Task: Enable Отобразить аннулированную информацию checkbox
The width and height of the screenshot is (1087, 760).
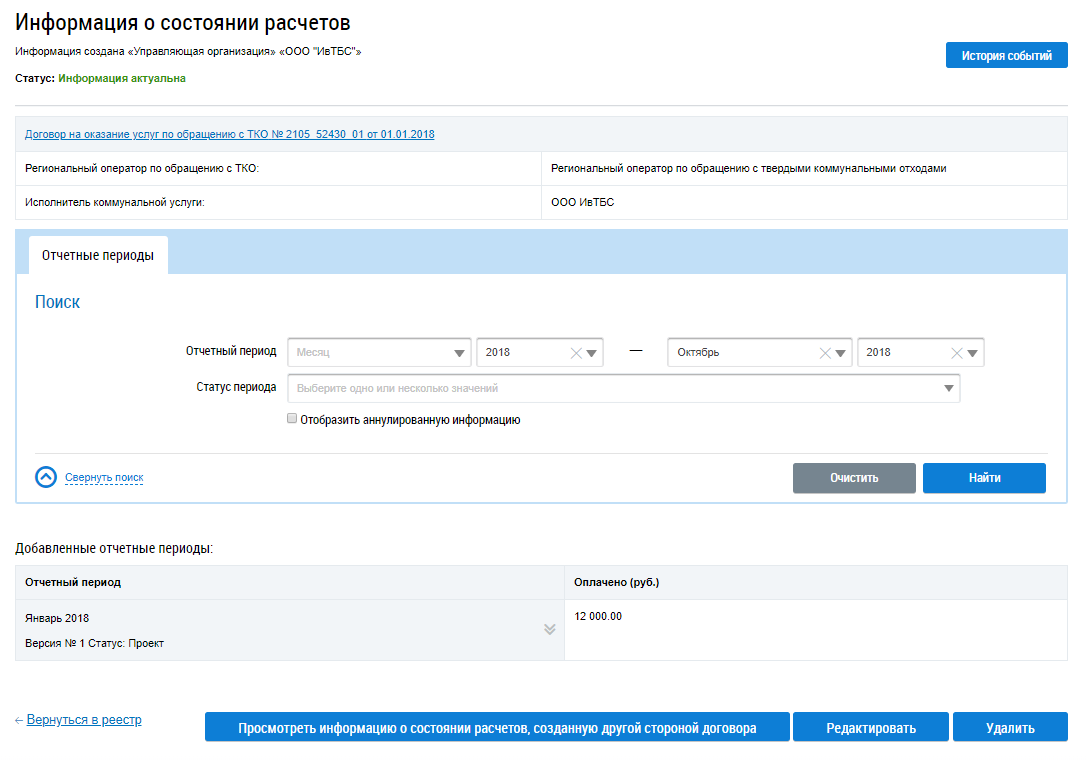Action: (x=292, y=420)
